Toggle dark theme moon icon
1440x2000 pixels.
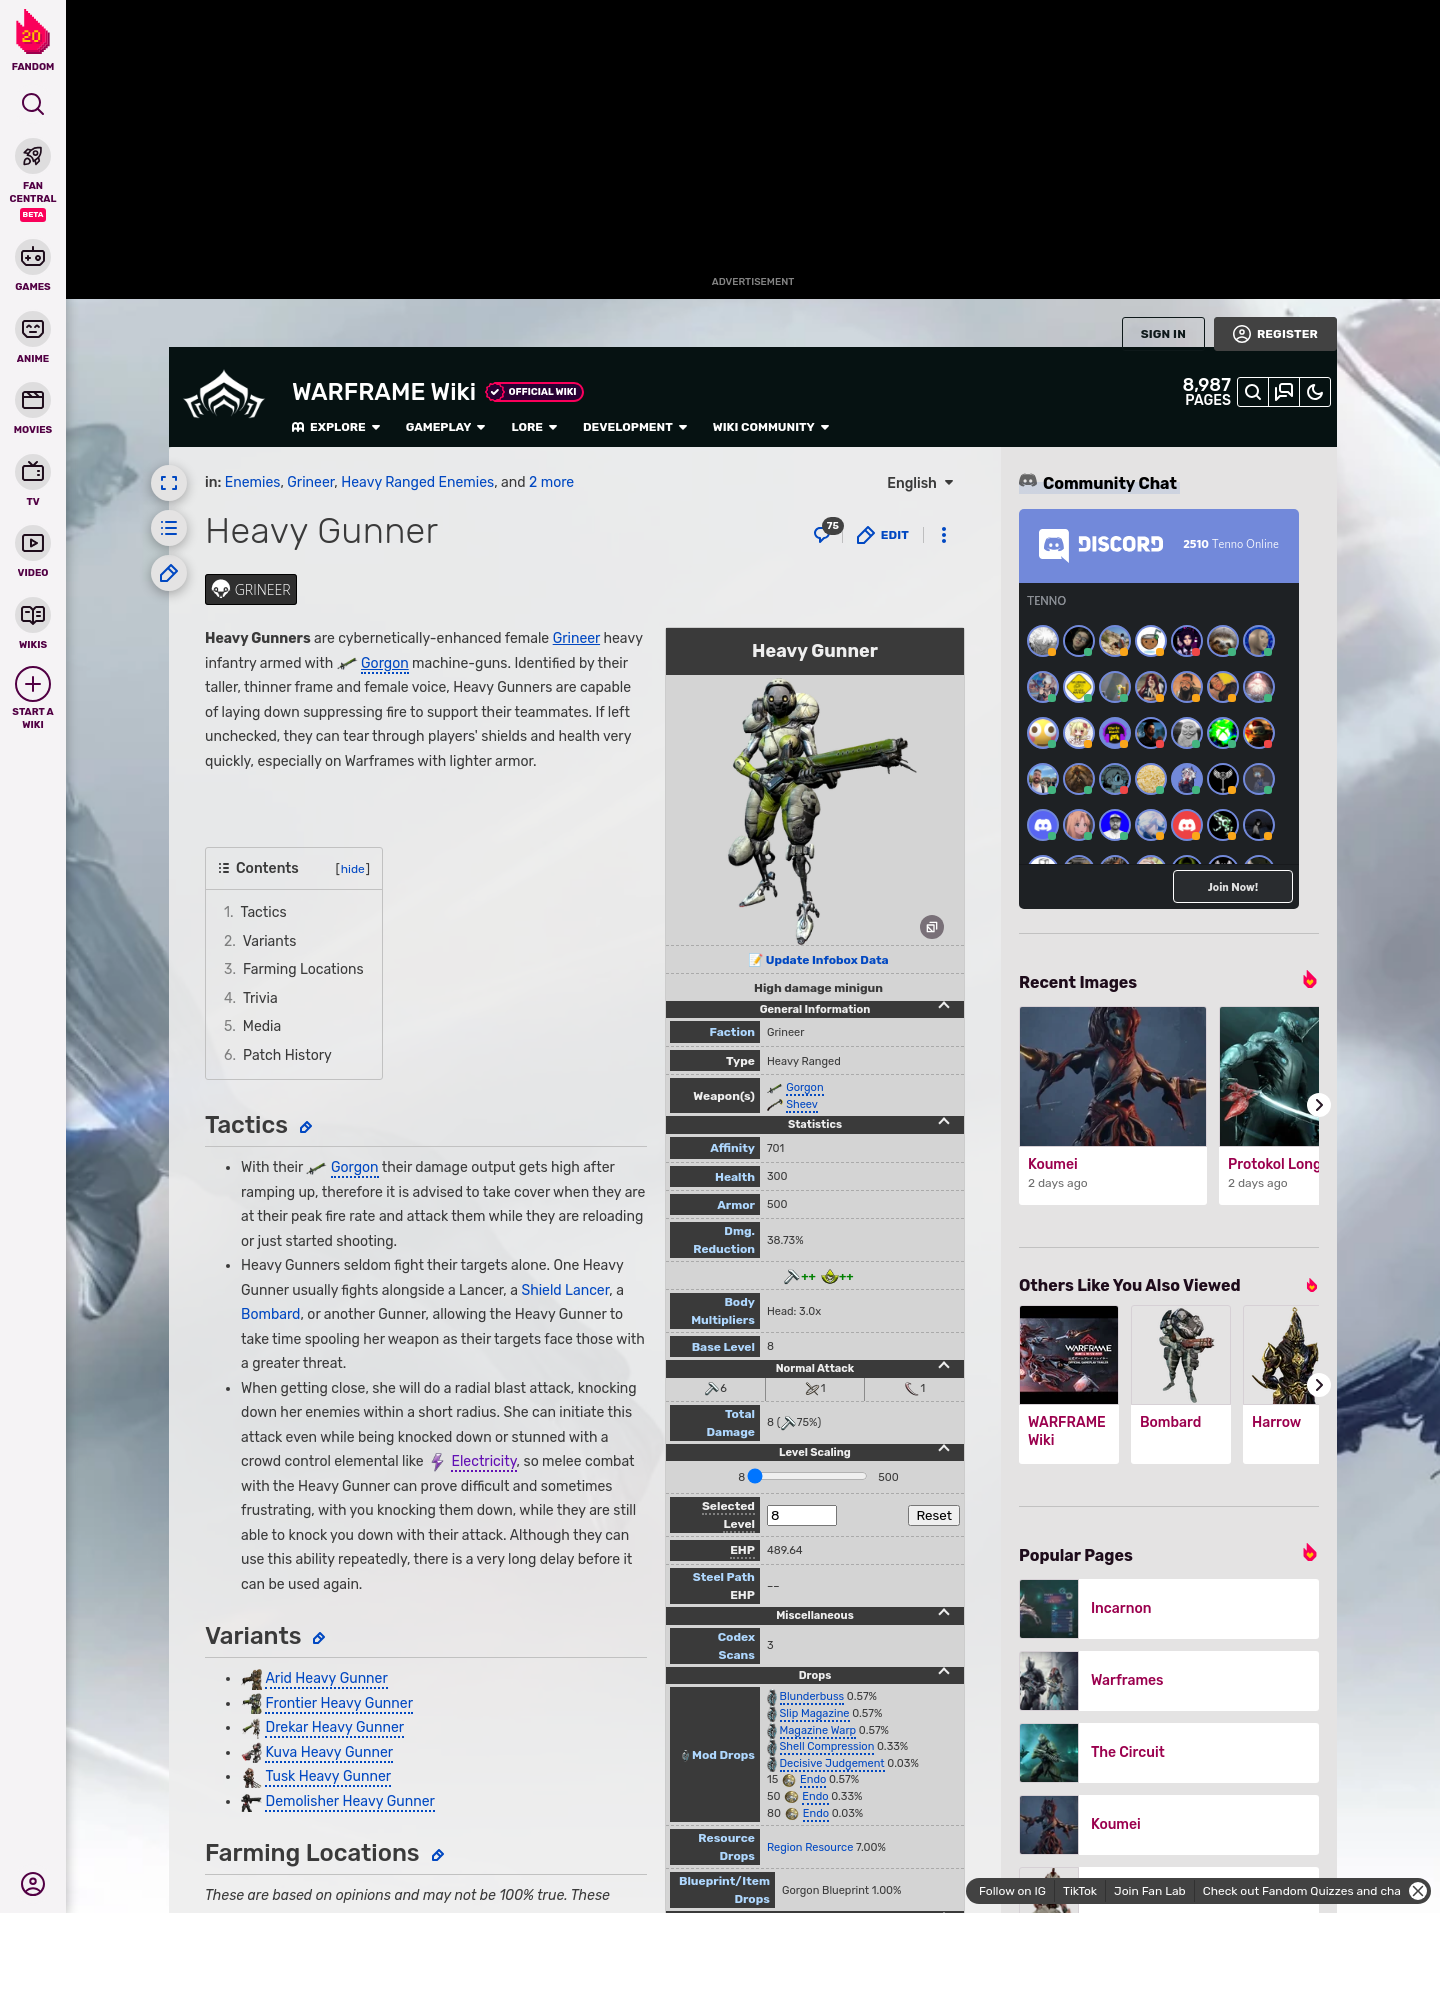click(1315, 392)
